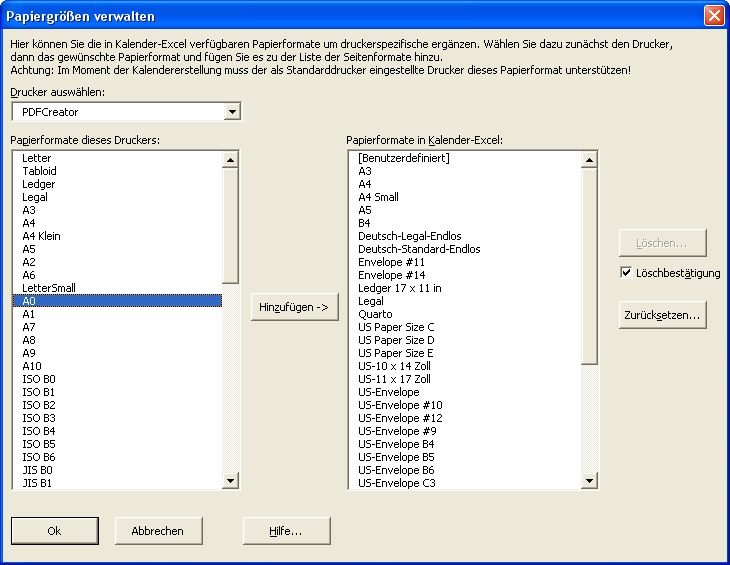The image size is (730, 565).
Task: Cancel the dialog via Abbrechen
Action: [x=158, y=531]
